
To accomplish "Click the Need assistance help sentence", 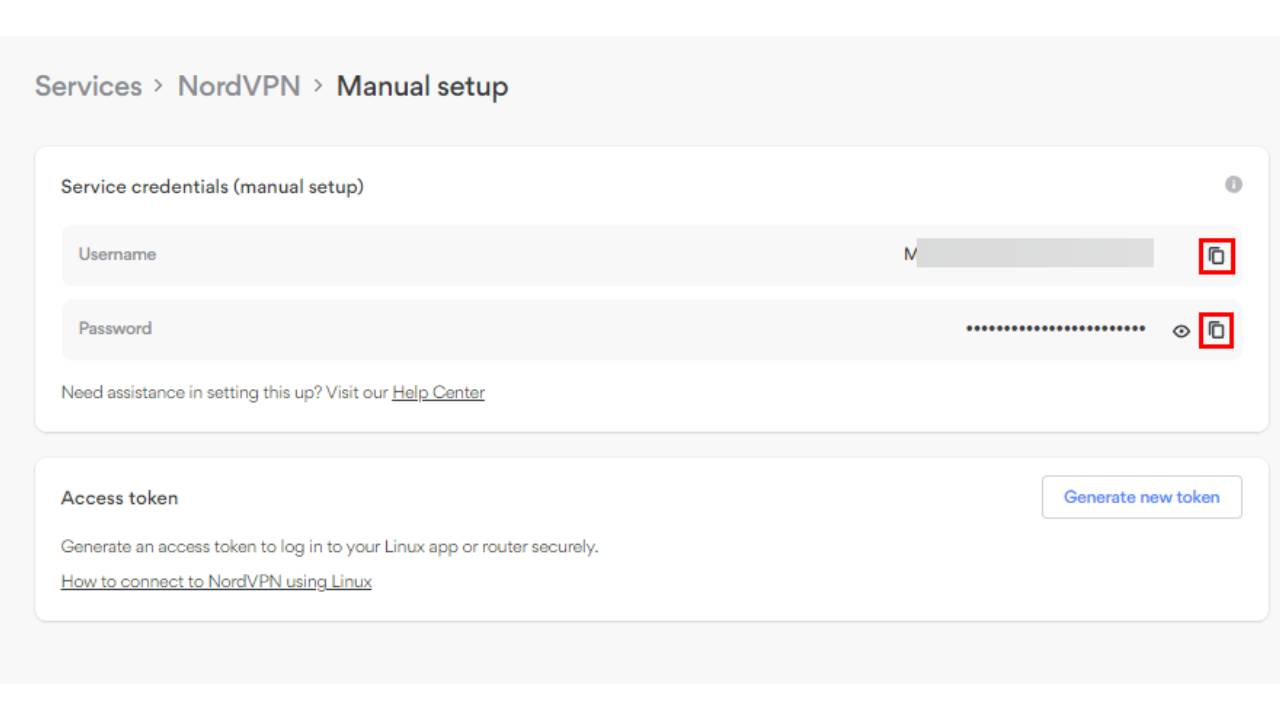I will 273,393.
